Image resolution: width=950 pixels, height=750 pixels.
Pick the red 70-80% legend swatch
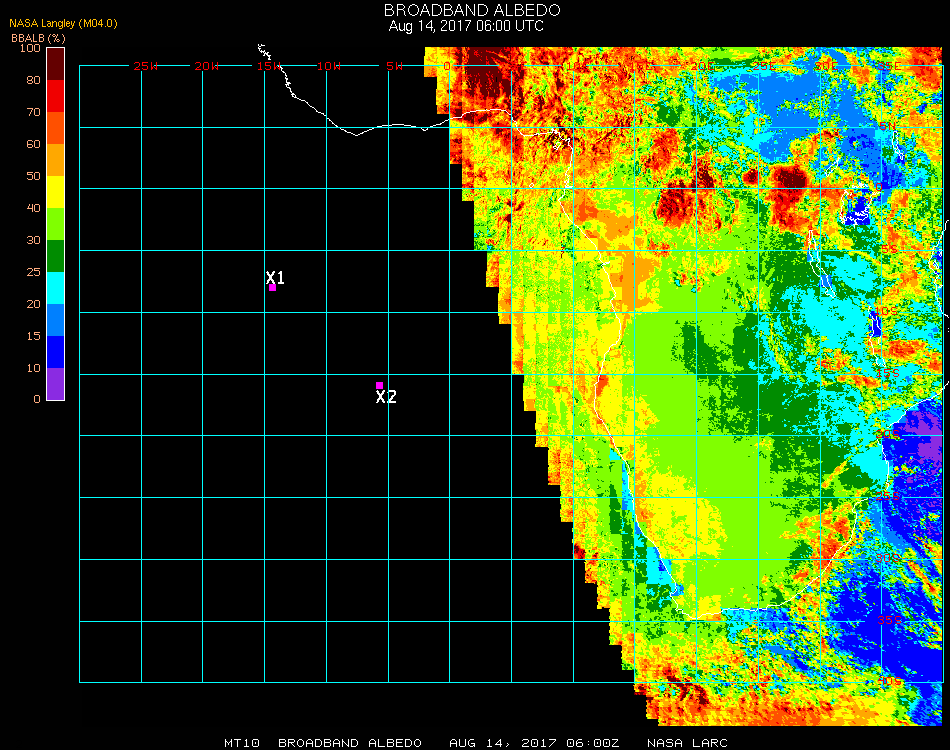[x=56, y=96]
